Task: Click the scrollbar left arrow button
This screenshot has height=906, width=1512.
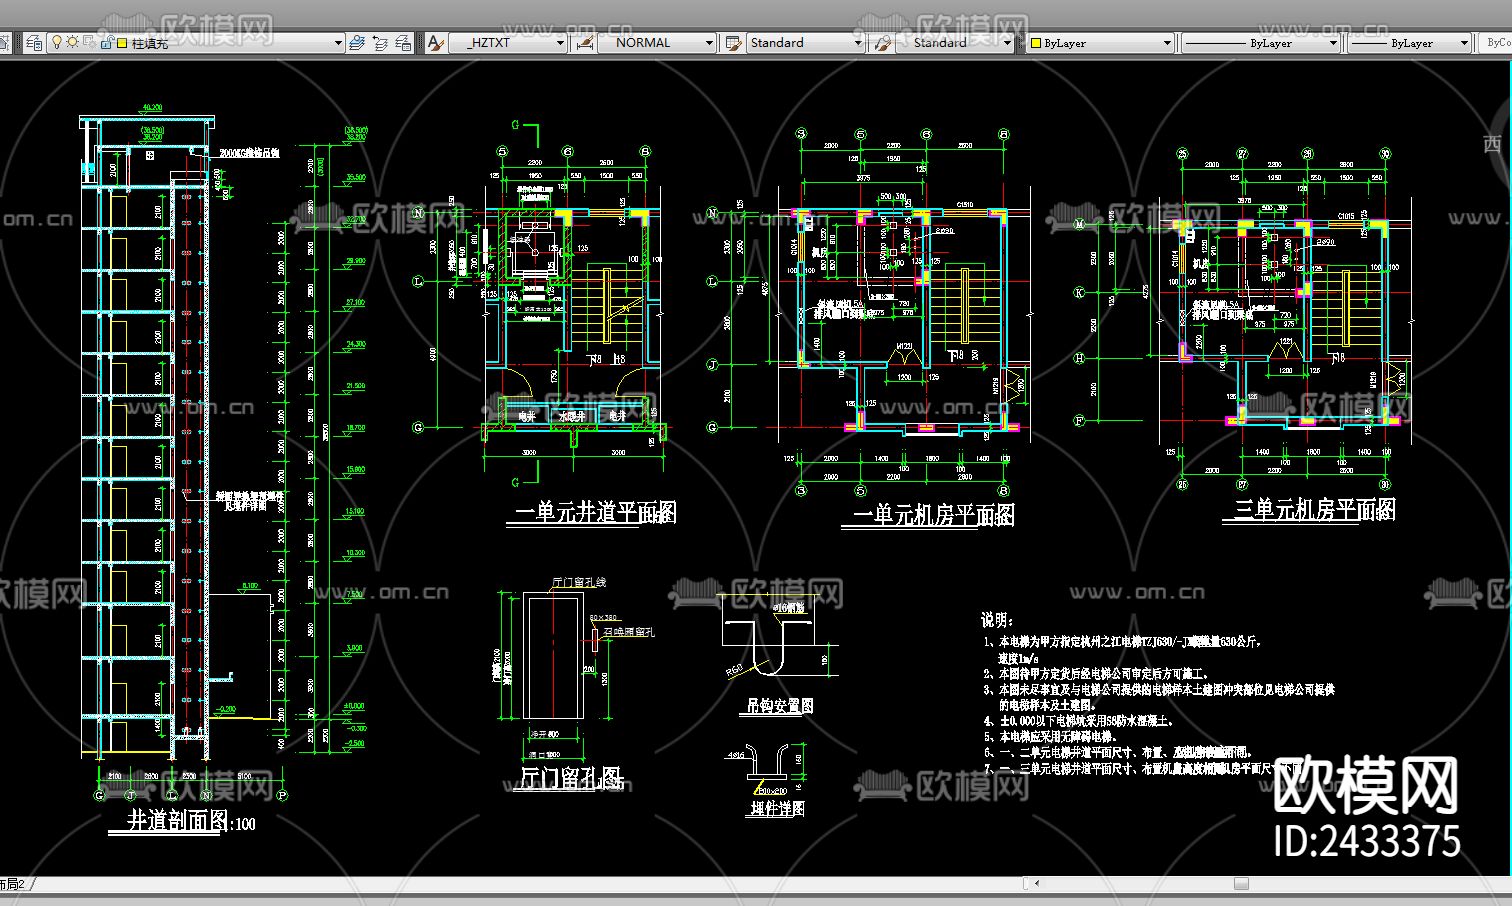Action: pos(1037,884)
